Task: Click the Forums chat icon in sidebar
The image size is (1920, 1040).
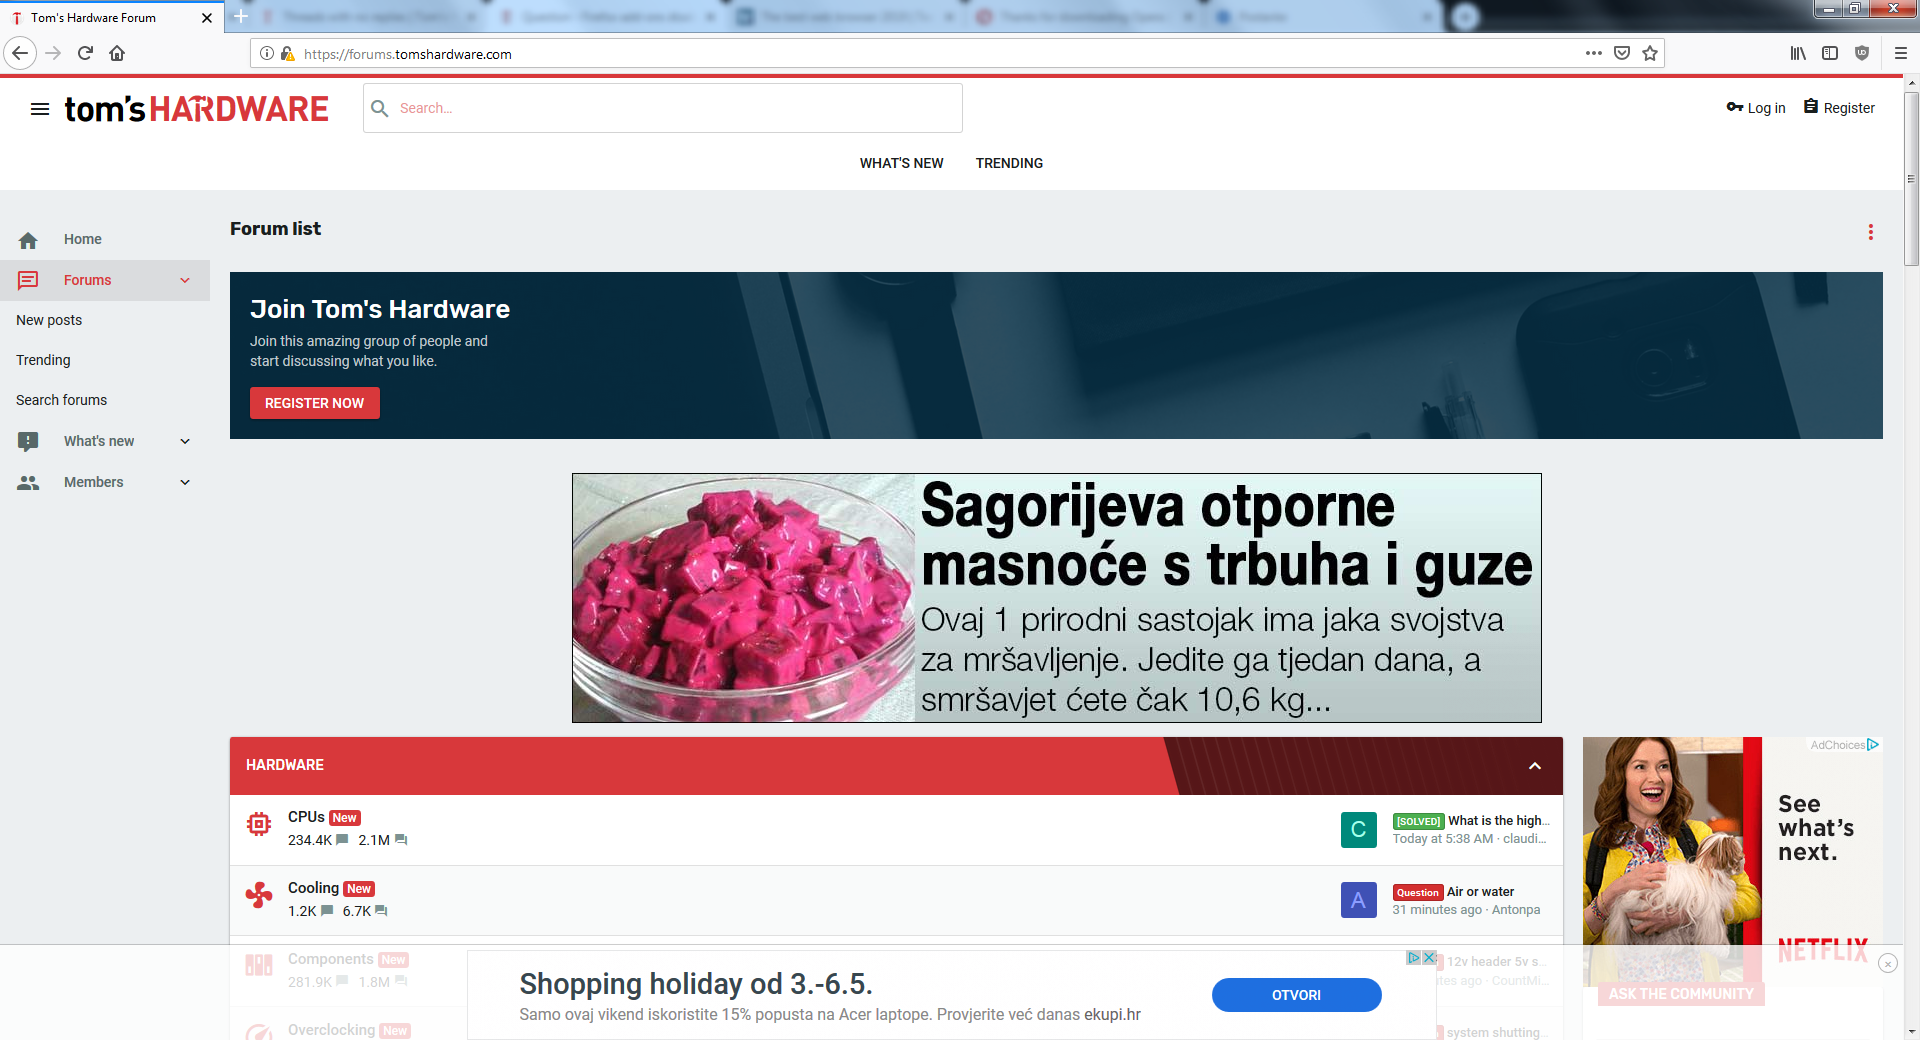Action: tap(28, 281)
